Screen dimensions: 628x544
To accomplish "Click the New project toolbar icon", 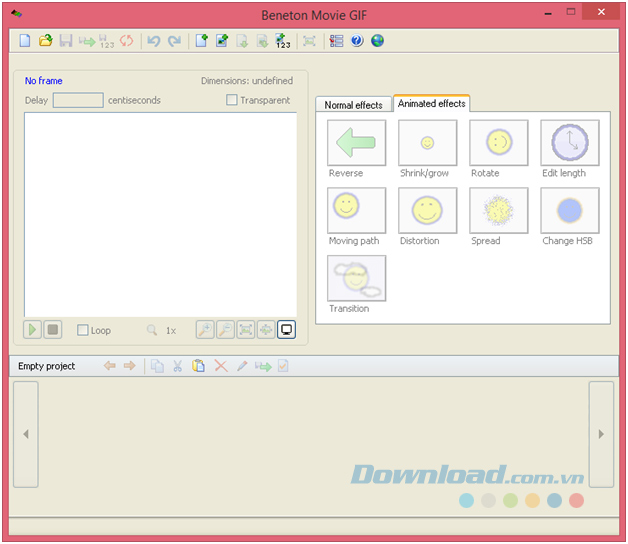I will pos(26,41).
